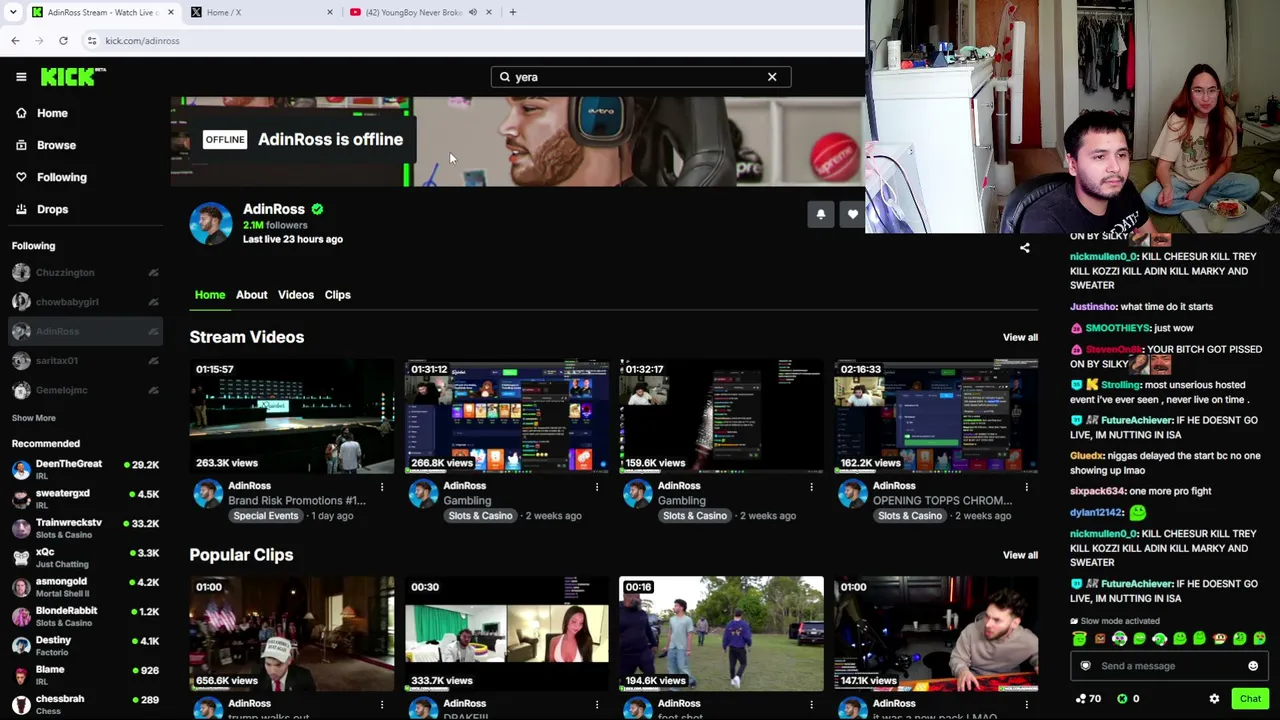Image resolution: width=1280 pixels, height=720 pixels.
Task: Open the 01:31:12 Gambling video thumbnail
Action: pyautogui.click(x=507, y=416)
